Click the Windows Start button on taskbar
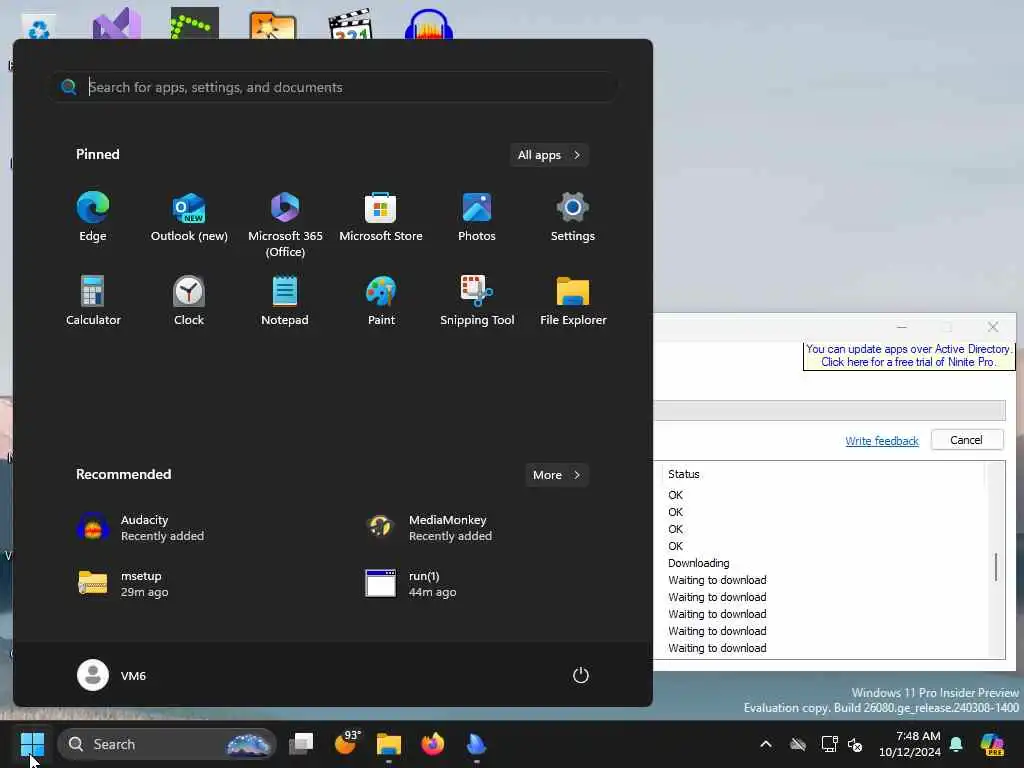The image size is (1024, 768). click(32, 744)
